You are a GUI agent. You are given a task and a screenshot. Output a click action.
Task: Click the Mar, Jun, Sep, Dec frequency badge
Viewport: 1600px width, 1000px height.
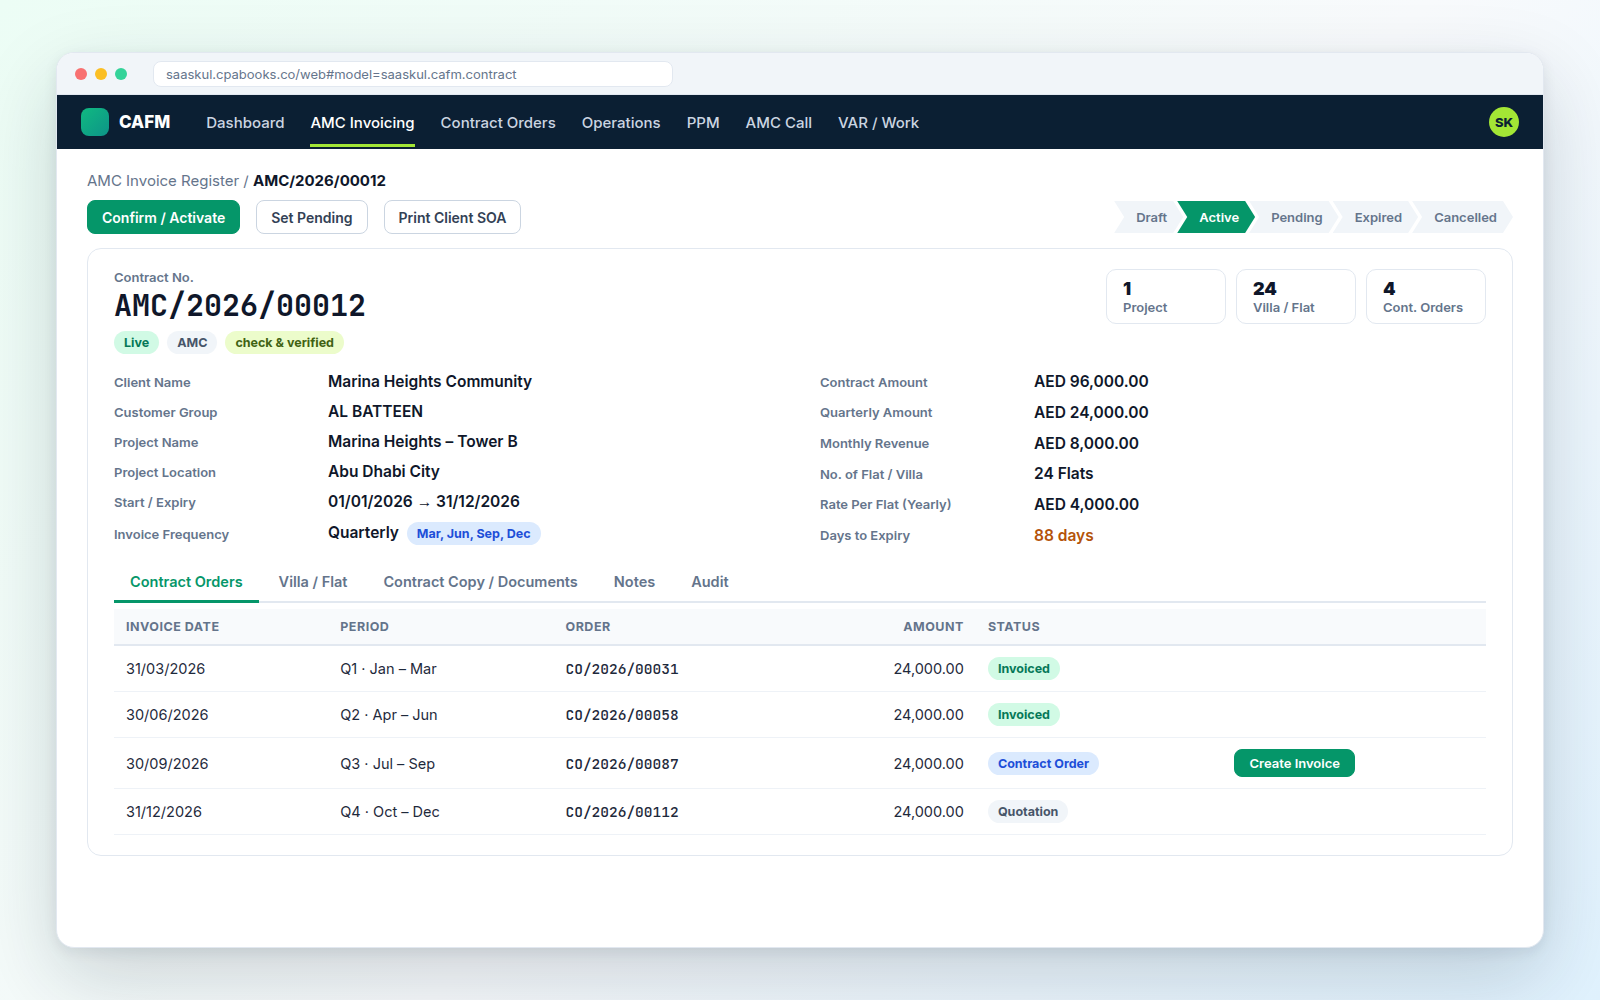tap(473, 534)
